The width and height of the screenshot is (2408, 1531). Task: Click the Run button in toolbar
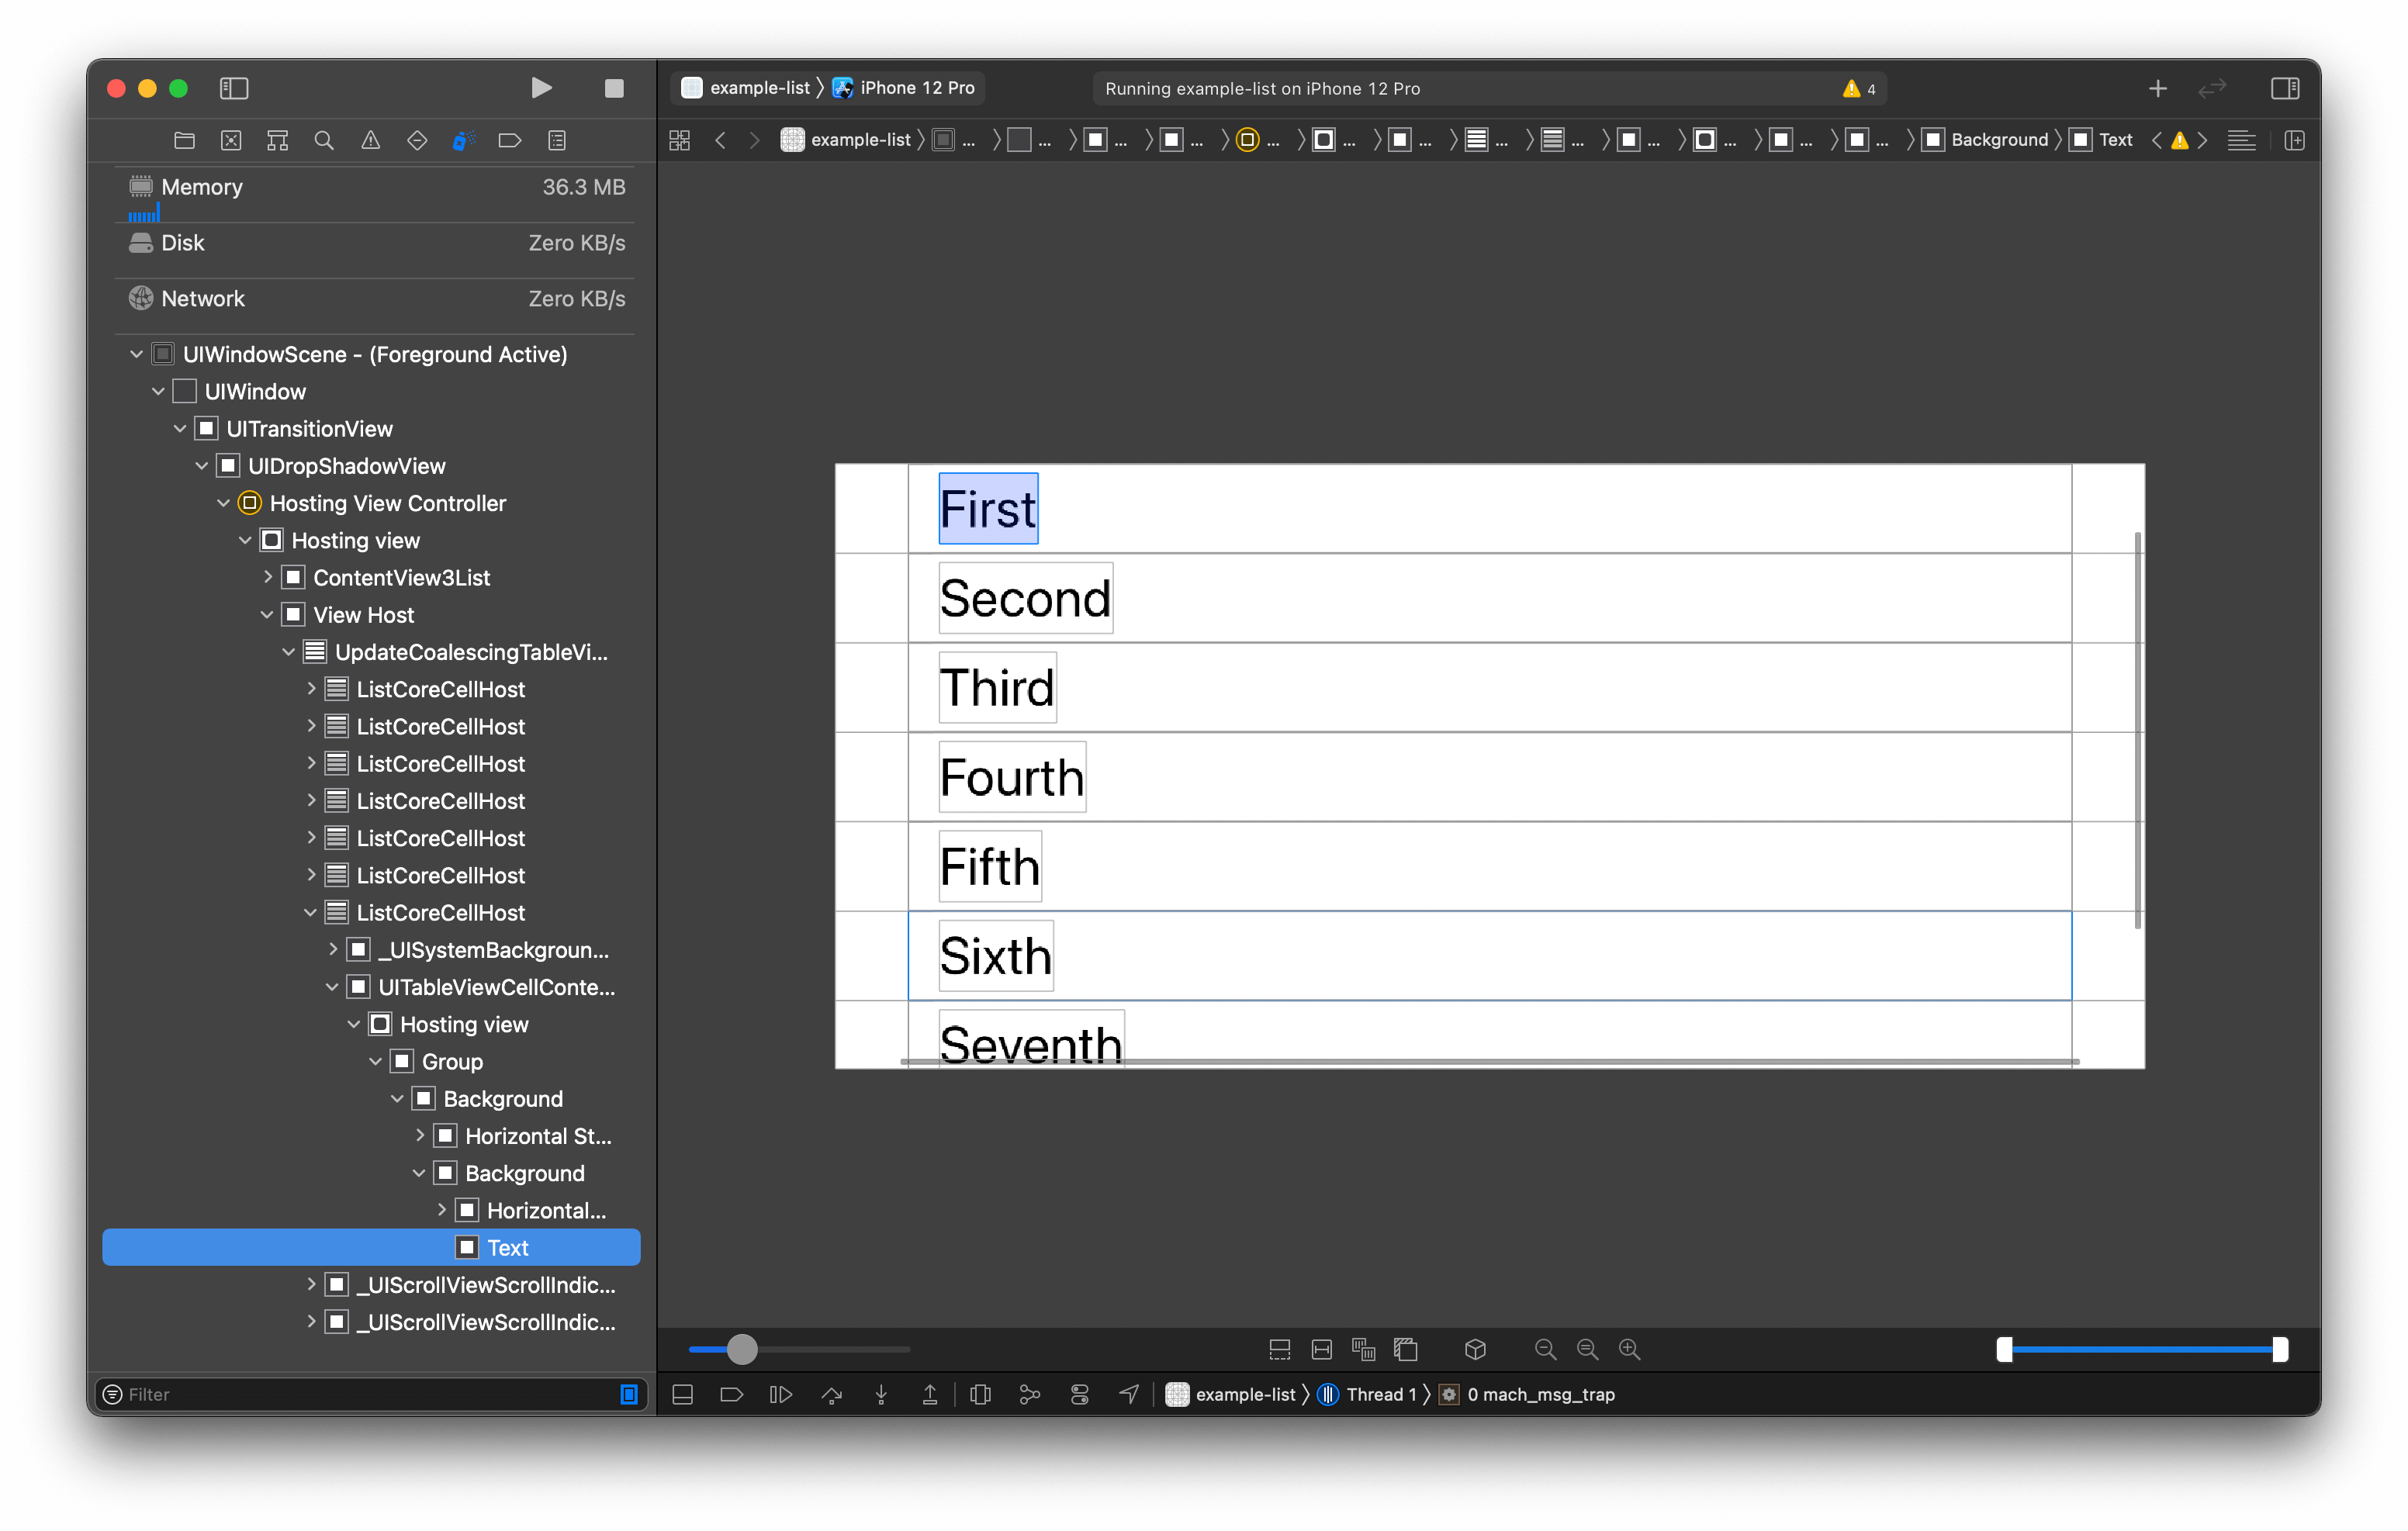[541, 88]
